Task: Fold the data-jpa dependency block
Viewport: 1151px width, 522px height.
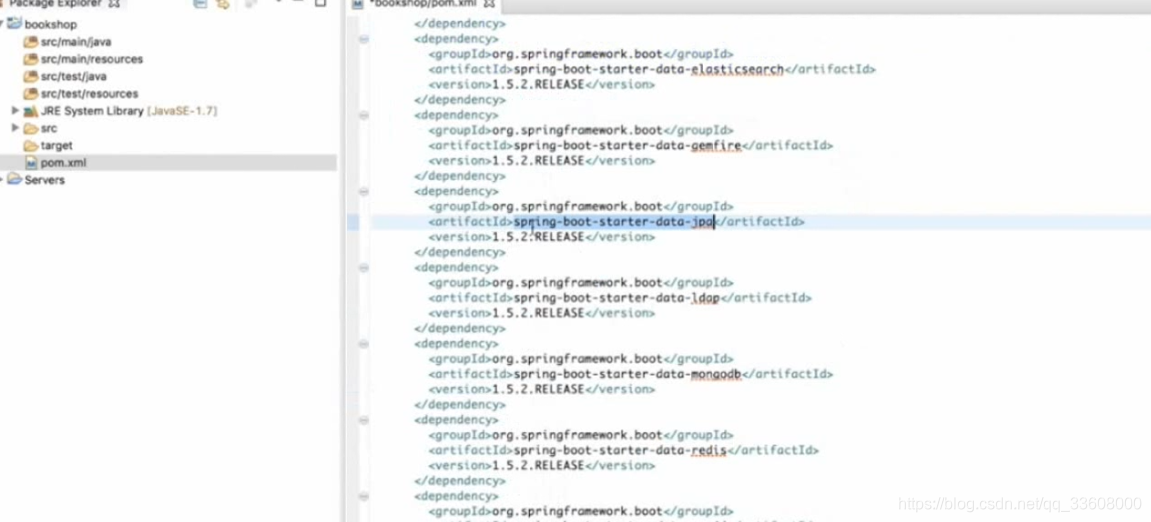Action: [x=363, y=192]
